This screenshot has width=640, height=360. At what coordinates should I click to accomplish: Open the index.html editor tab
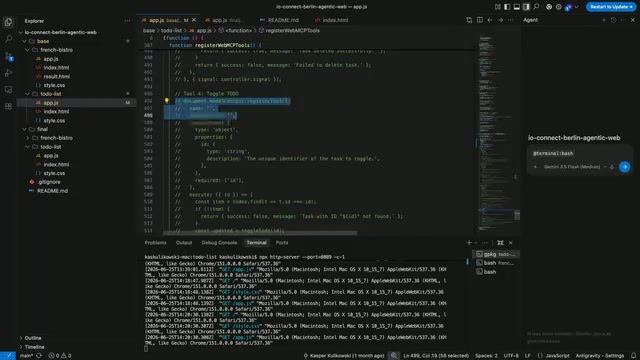(x=331, y=20)
